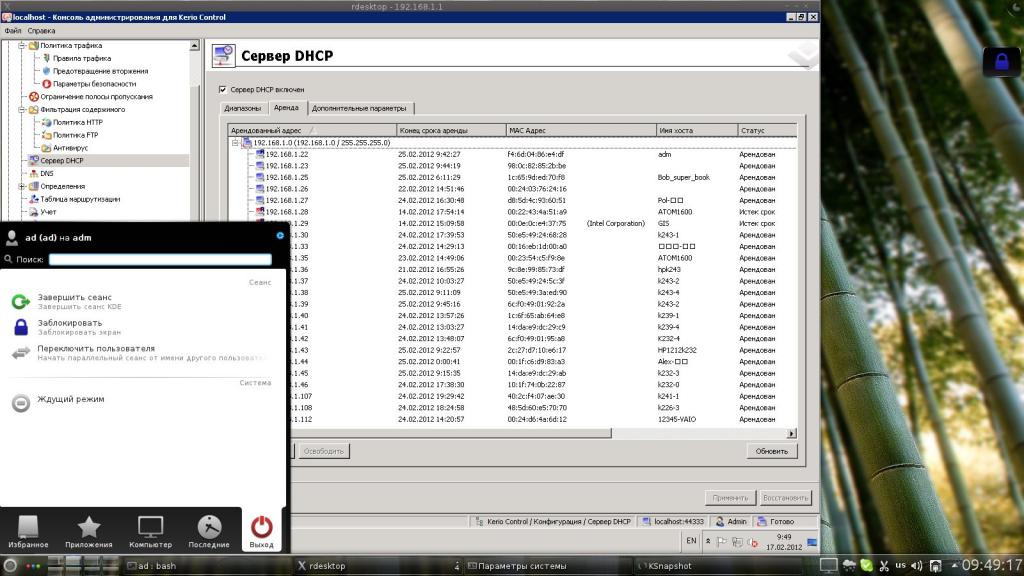The width and height of the screenshot is (1024, 576).
Task: Open the KDE kickoff launcher button
Action: (x=10, y=566)
